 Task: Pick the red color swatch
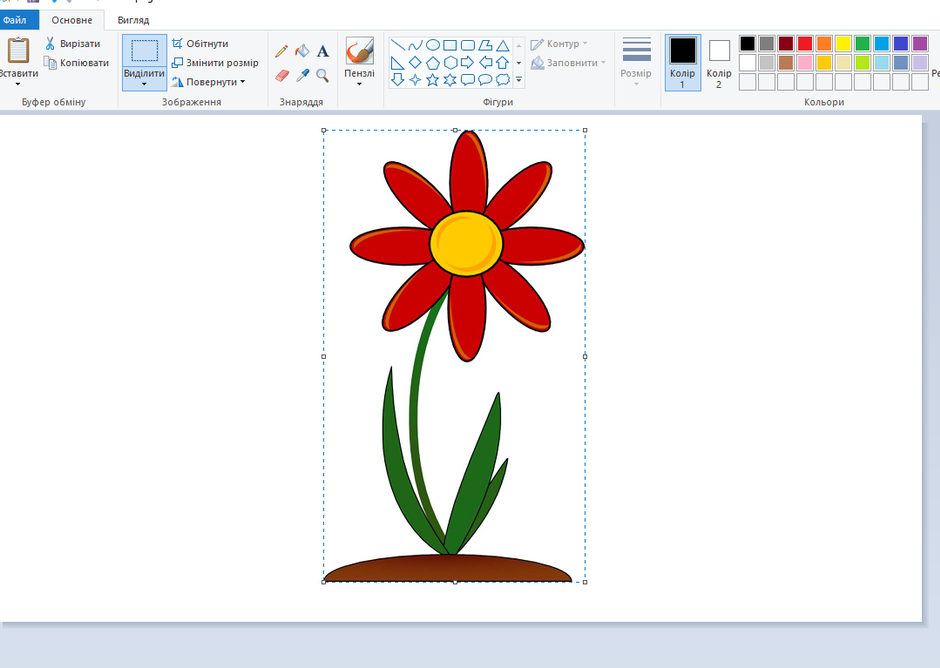pos(805,43)
